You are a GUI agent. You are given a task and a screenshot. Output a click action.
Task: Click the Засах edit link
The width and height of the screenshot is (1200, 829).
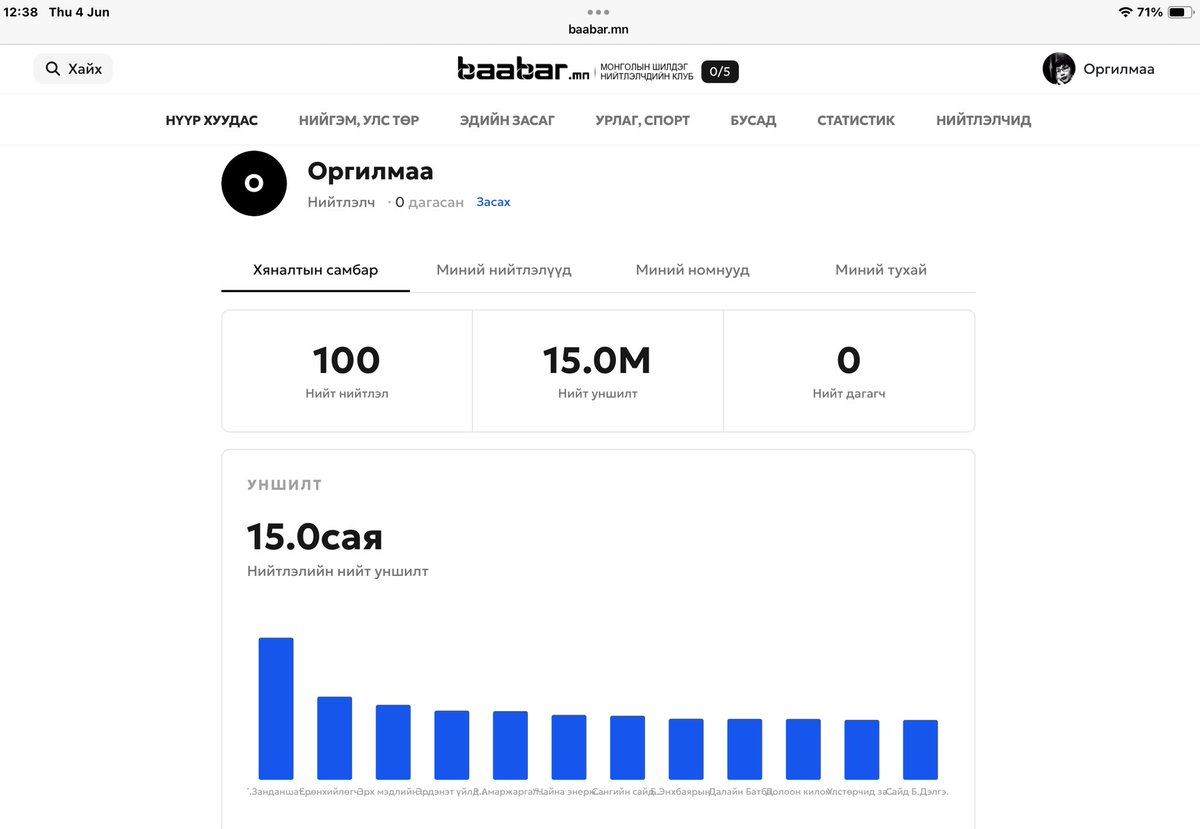point(493,202)
